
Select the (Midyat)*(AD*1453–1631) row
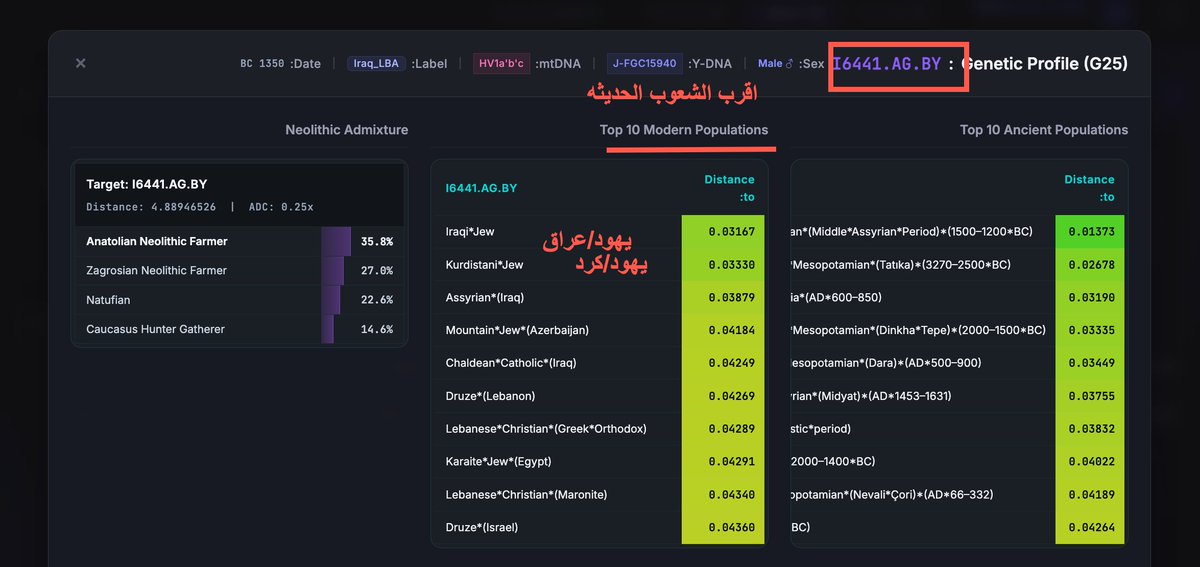(958, 396)
